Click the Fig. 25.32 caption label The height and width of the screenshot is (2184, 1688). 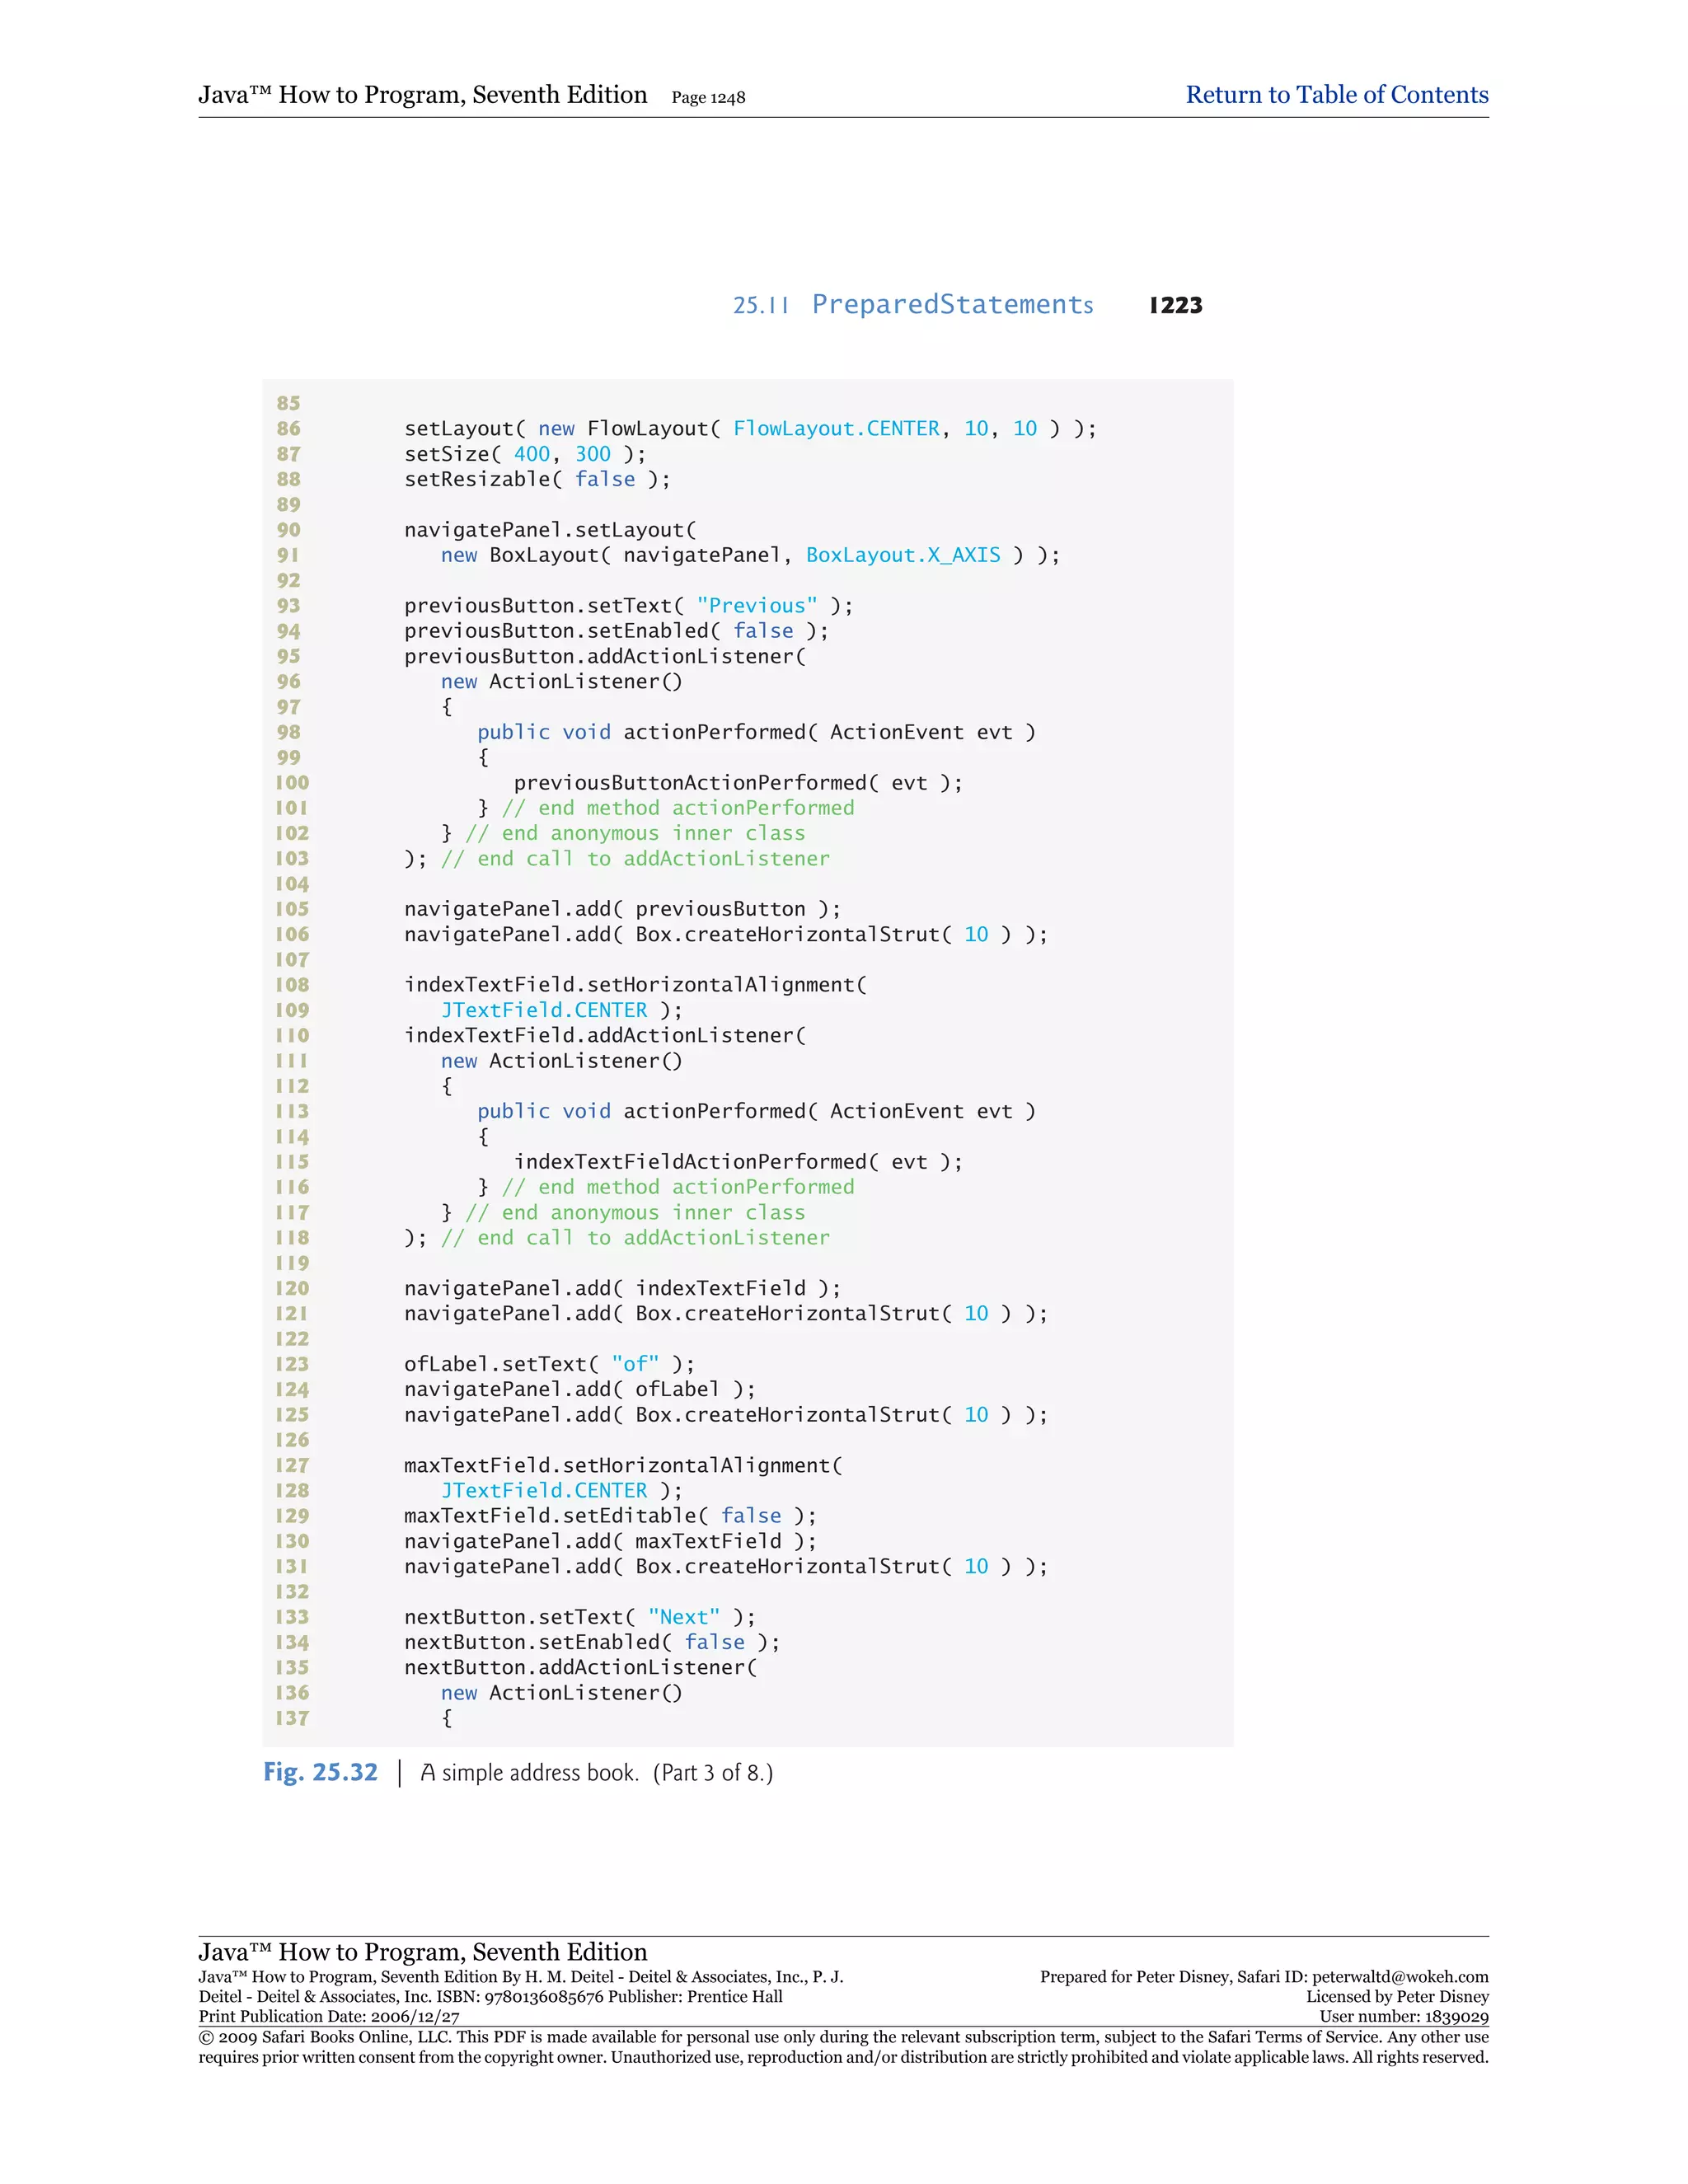pos(320,1772)
